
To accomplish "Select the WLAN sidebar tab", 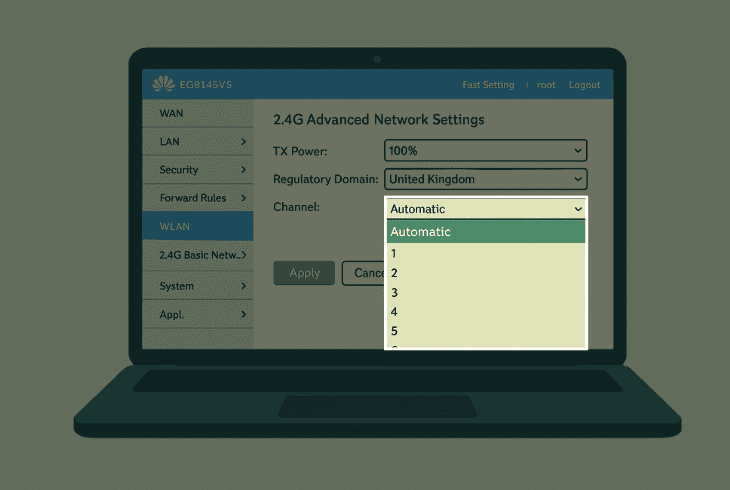I will pyautogui.click(x=197, y=227).
